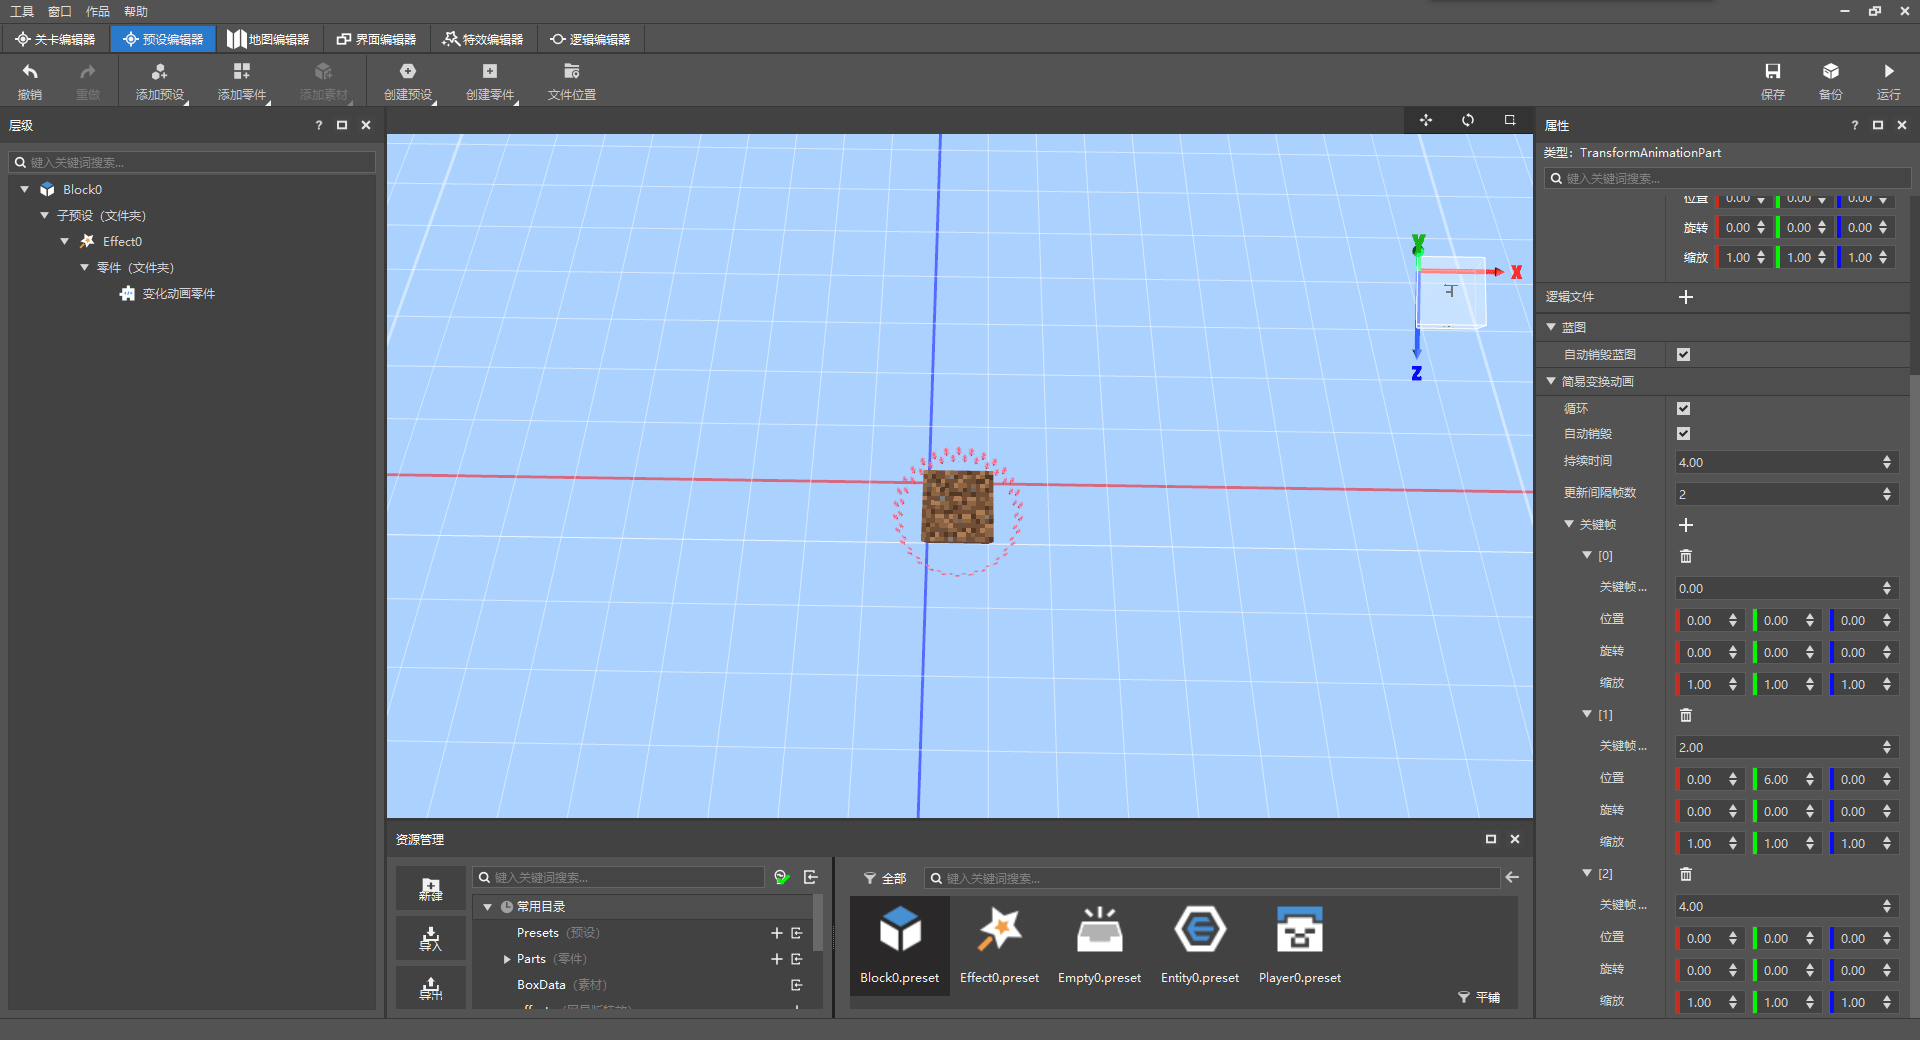Image resolution: width=1920 pixels, height=1040 pixels.
Task: Collapse the 简易变换动画 section
Action: point(1551,381)
